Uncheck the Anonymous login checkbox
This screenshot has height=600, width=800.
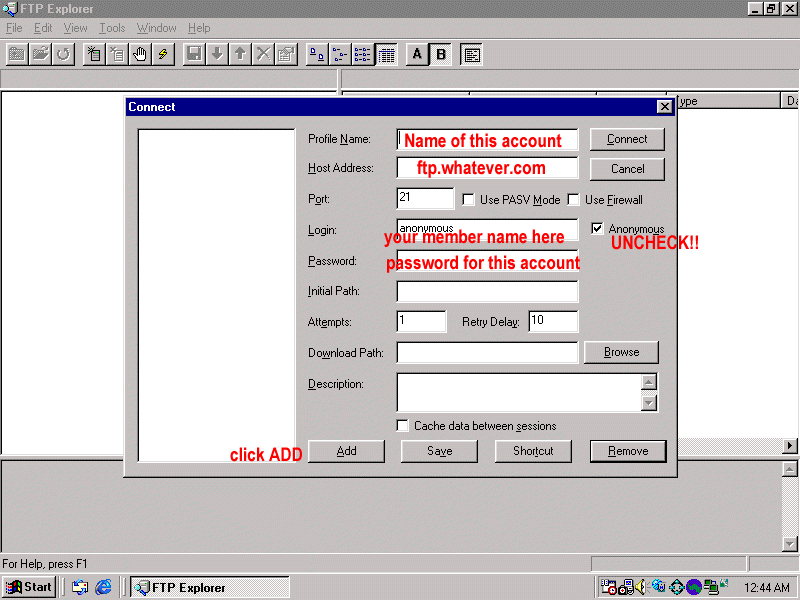tap(598, 229)
